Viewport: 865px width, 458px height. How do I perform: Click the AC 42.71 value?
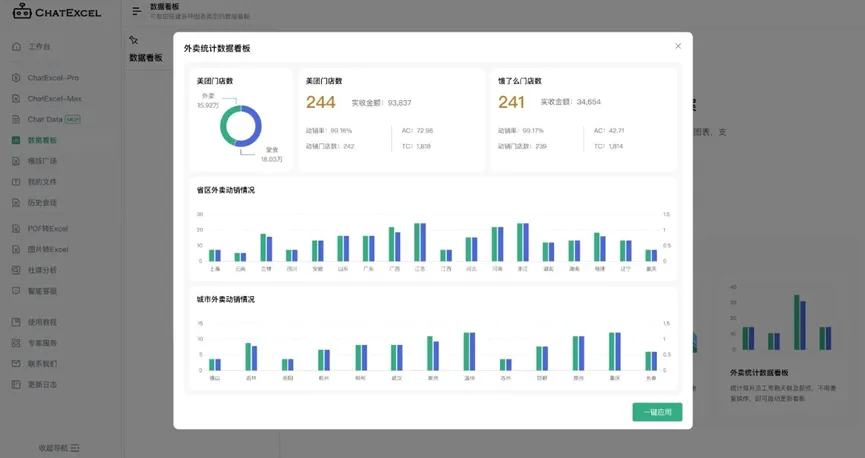(609, 131)
